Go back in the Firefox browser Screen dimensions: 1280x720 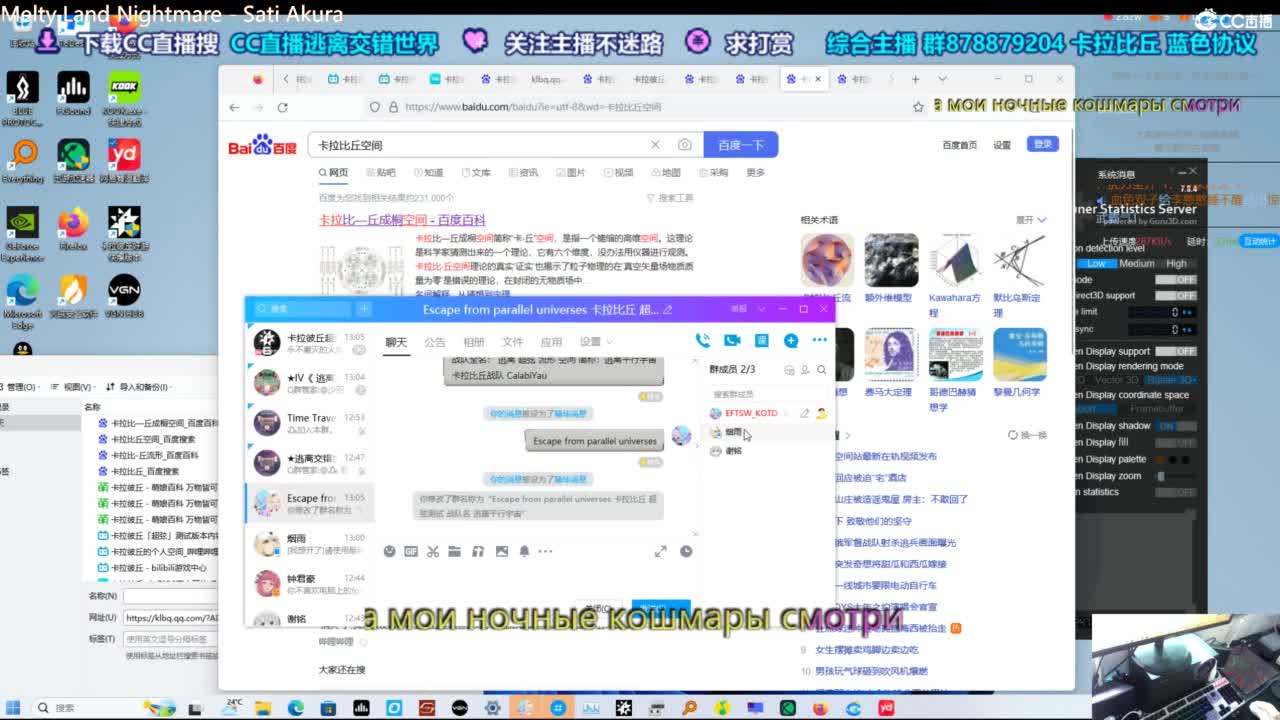click(234, 107)
